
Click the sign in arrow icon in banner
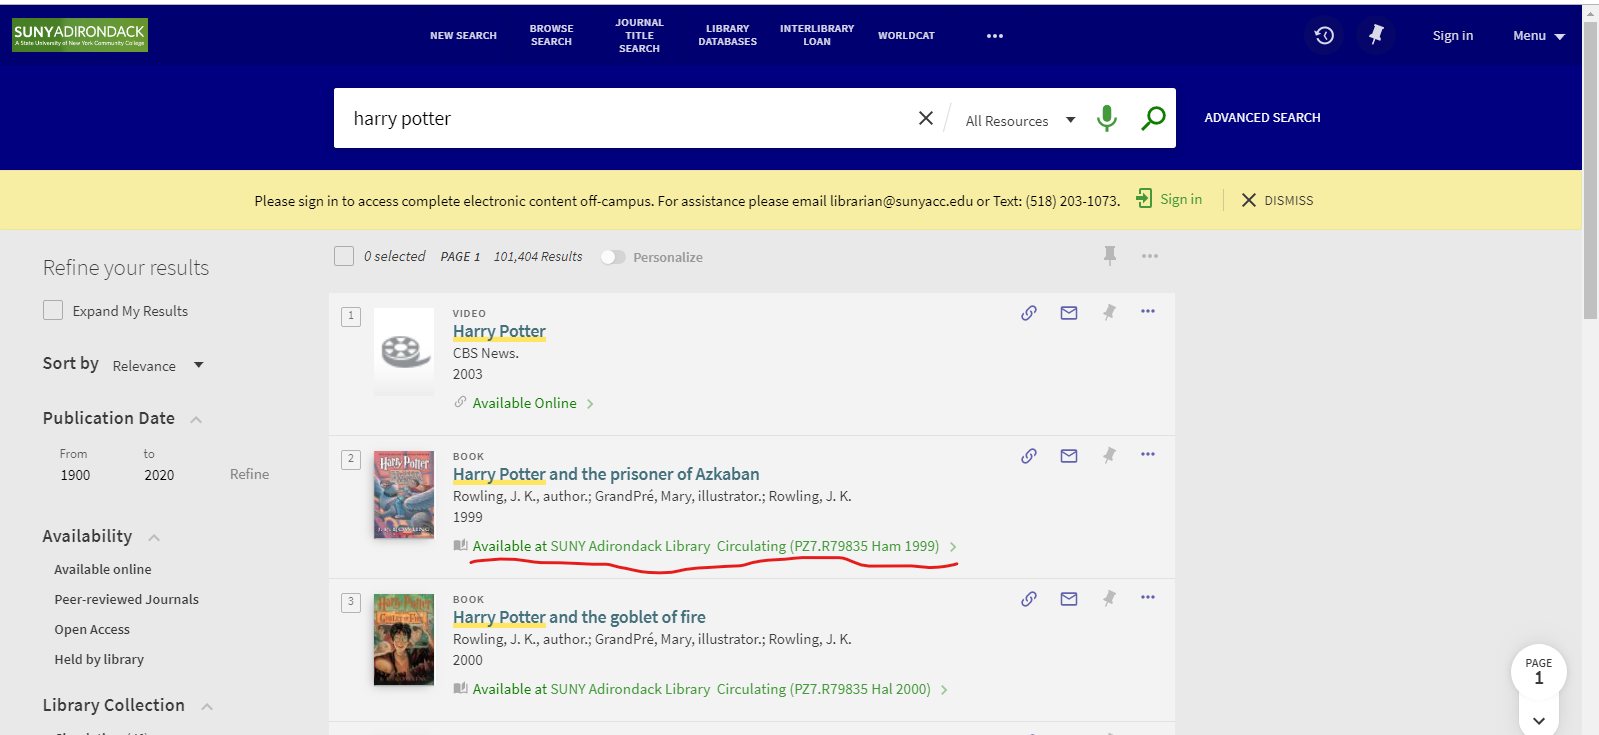tap(1144, 199)
